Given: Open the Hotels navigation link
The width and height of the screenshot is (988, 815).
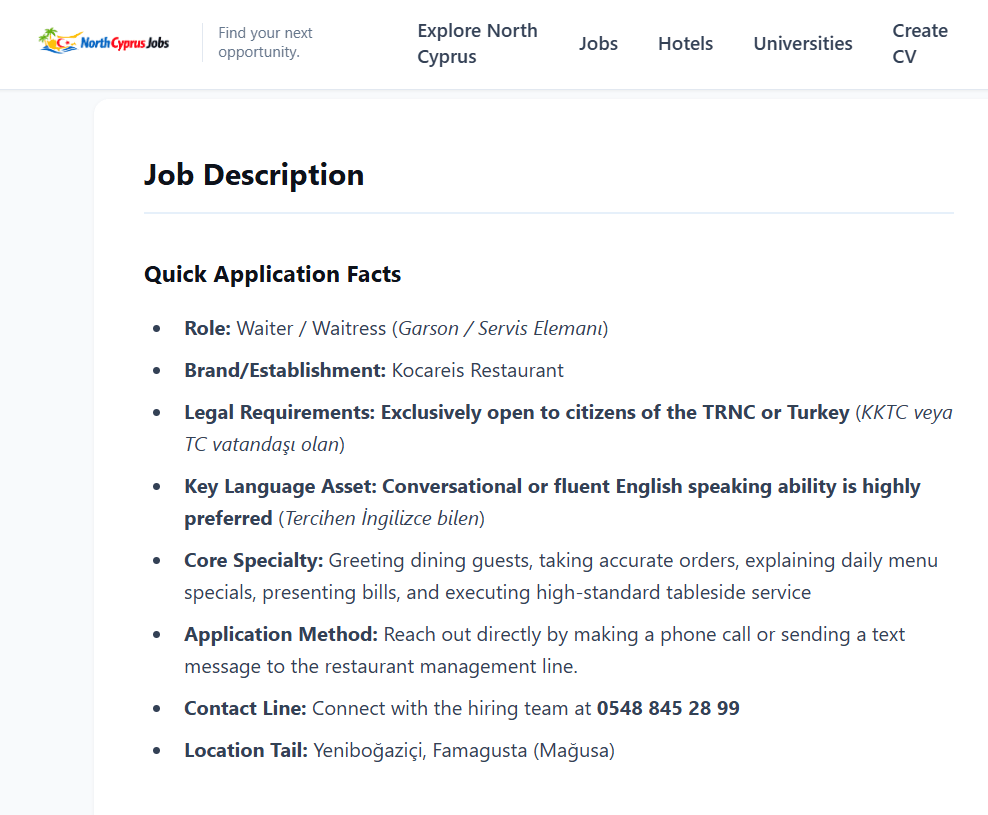Looking at the screenshot, I should pyautogui.click(x=686, y=43).
